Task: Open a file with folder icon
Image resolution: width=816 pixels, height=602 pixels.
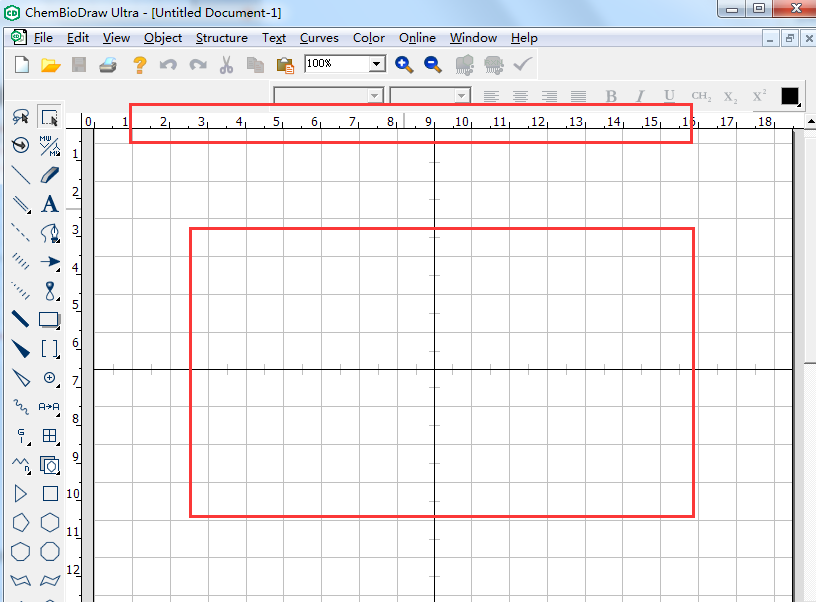Action: pyautogui.click(x=50, y=65)
